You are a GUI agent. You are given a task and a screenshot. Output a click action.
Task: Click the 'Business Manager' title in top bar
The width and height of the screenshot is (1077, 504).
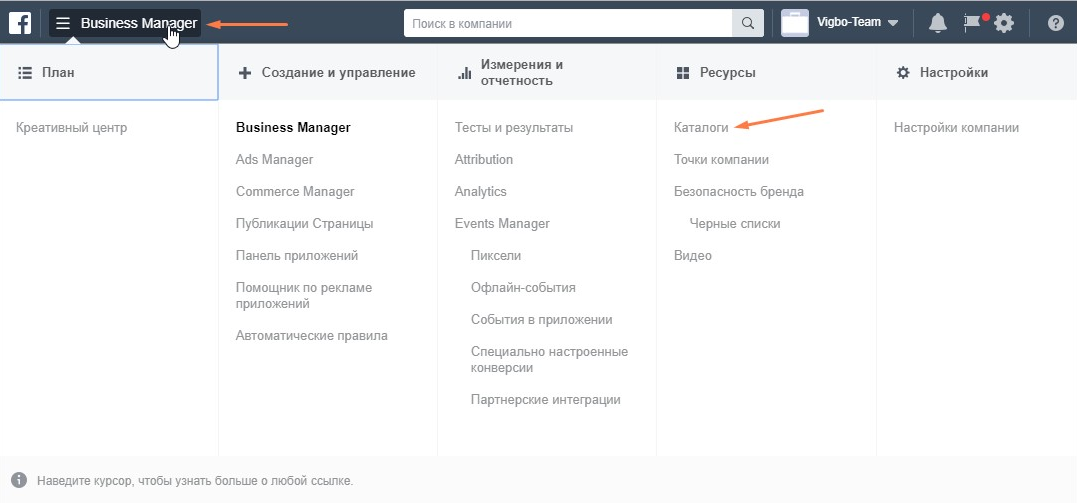(139, 23)
